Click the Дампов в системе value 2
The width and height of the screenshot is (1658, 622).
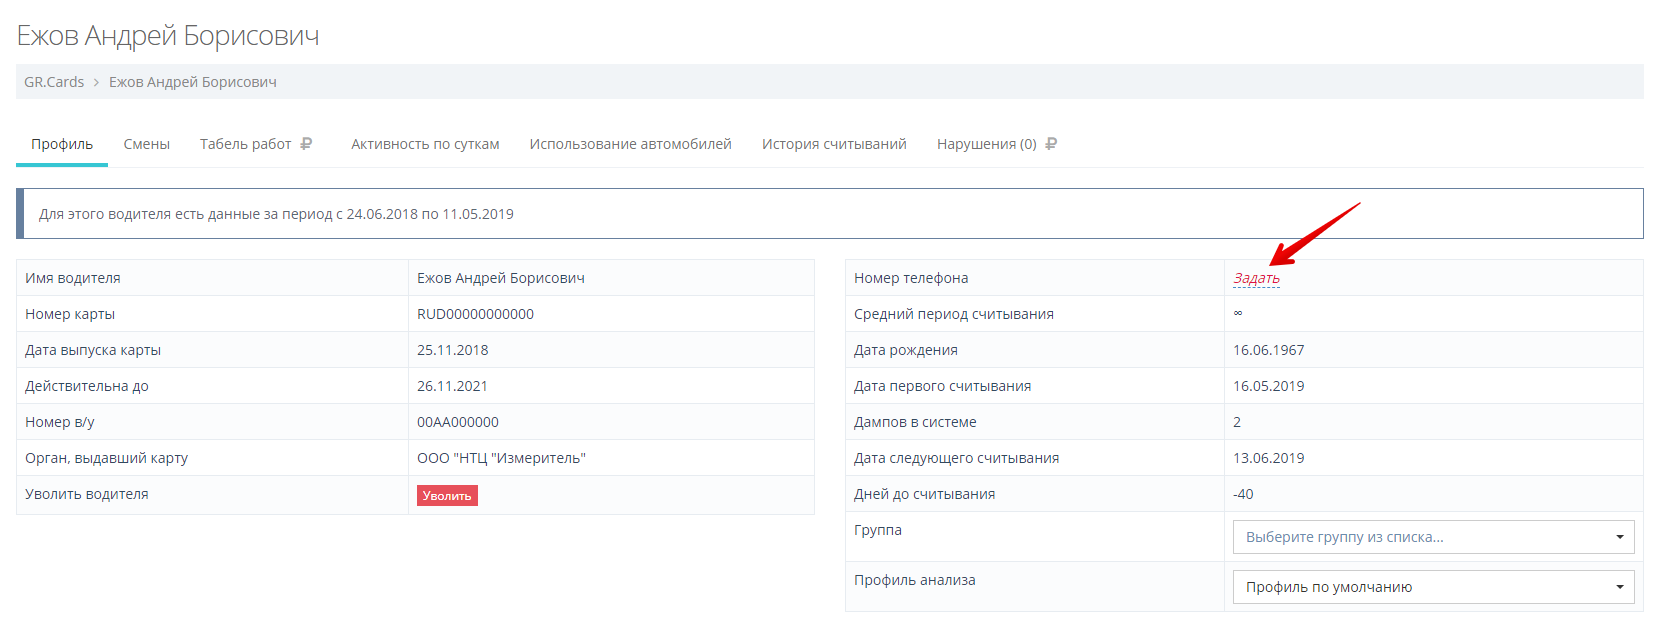pyautogui.click(x=1237, y=422)
